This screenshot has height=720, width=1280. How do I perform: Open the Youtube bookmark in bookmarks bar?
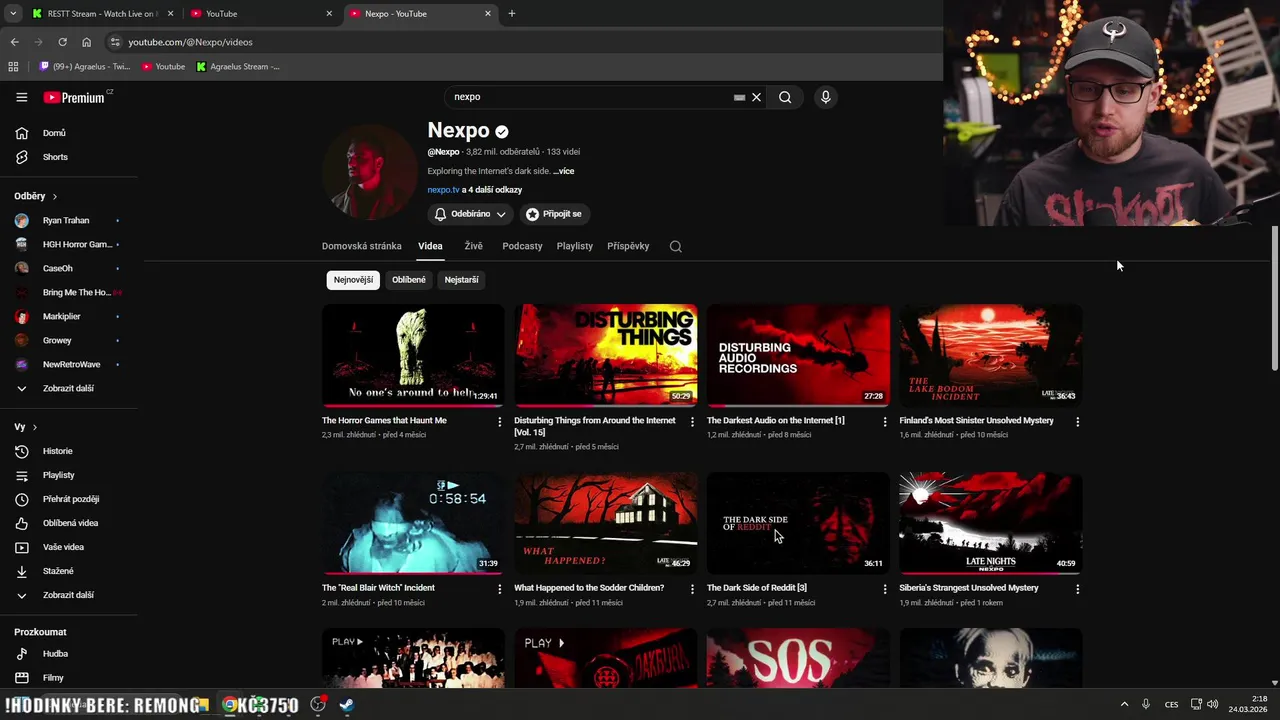(163, 67)
